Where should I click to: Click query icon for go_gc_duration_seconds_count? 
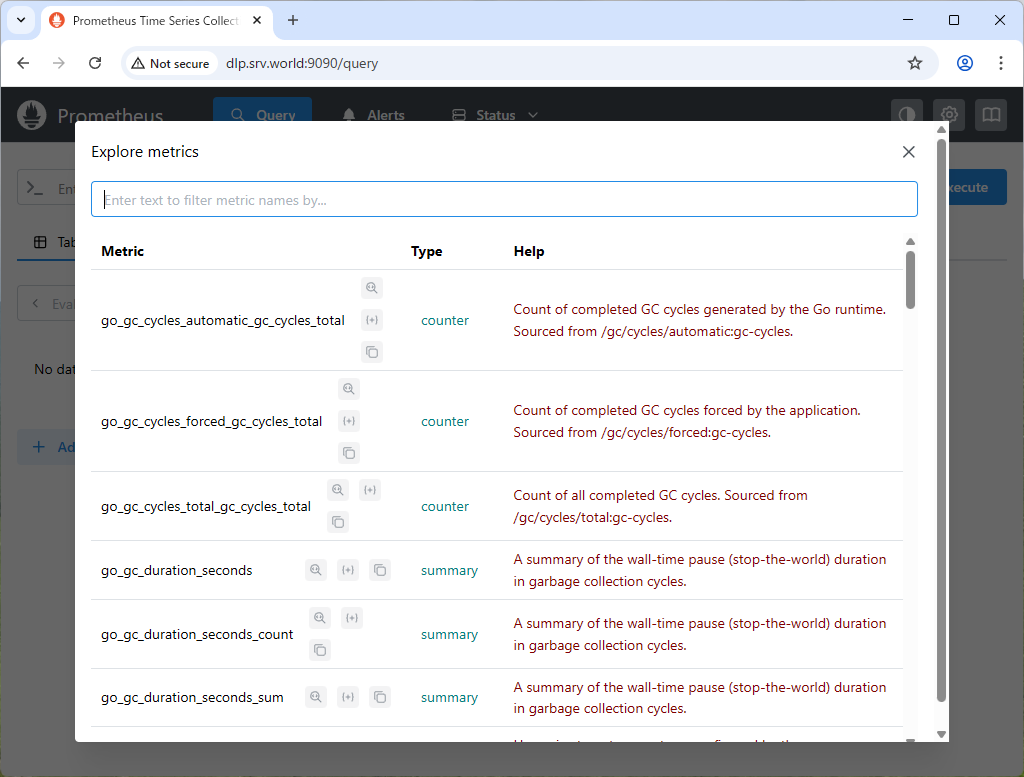coord(319,618)
